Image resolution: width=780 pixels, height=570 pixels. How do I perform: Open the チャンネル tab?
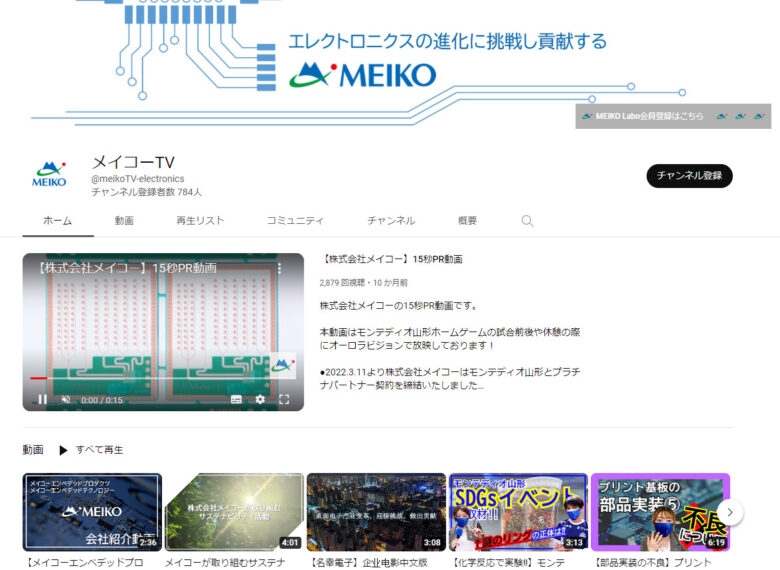[391, 220]
